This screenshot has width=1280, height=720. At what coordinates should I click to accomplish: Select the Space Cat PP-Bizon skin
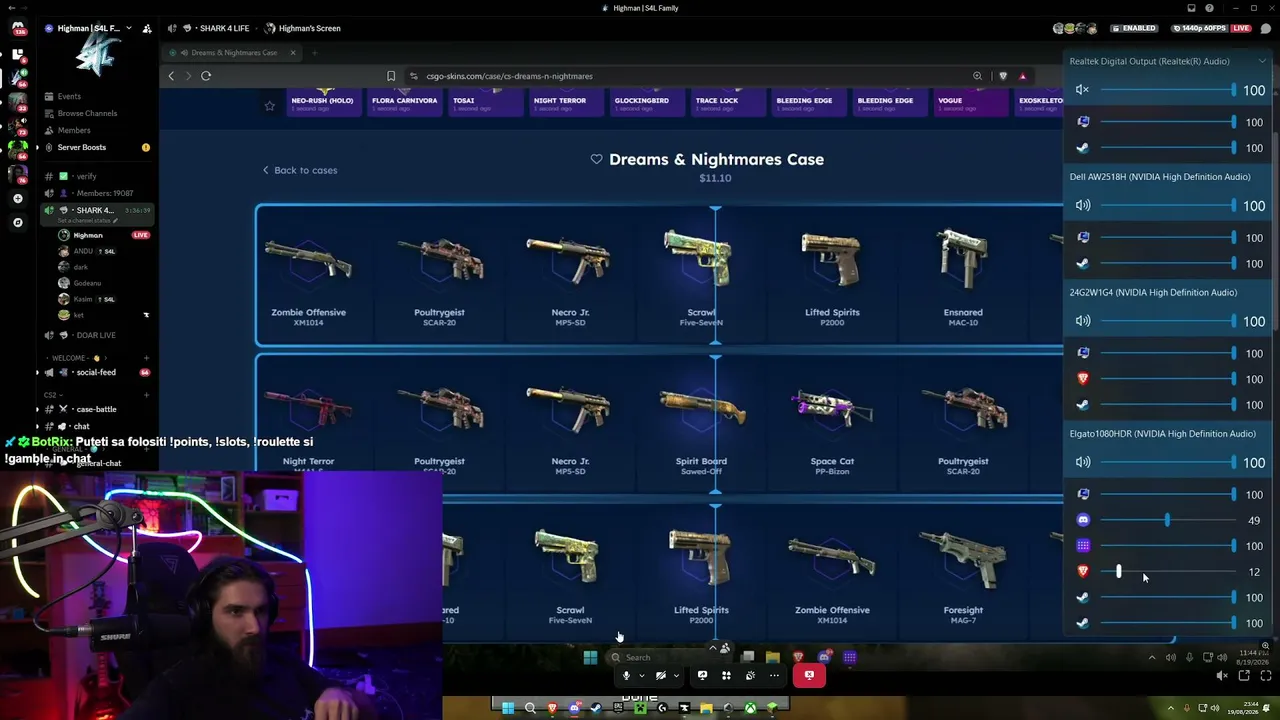pyautogui.click(x=832, y=425)
